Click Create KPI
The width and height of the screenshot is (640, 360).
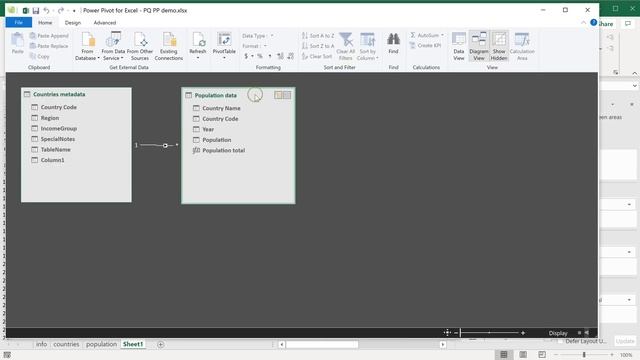pyautogui.click(x=425, y=46)
